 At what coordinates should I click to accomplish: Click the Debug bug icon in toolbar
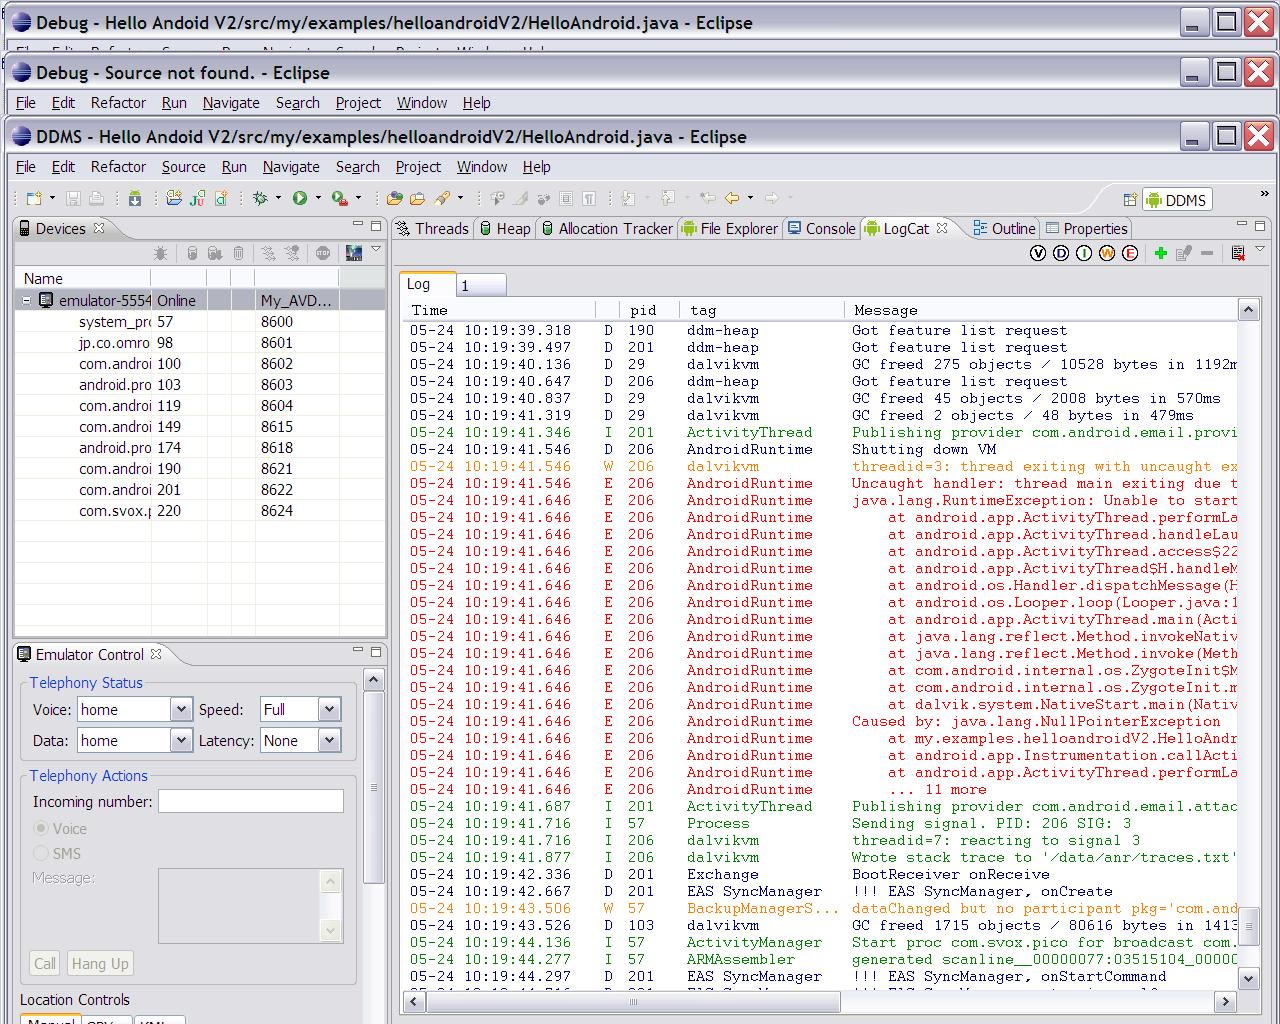click(x=260, y=198)
